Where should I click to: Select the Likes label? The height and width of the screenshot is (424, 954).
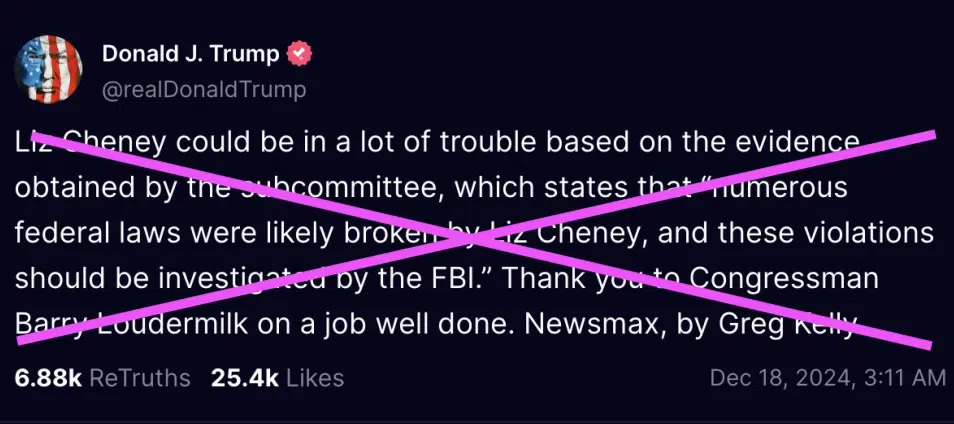[x=315, y=378]
